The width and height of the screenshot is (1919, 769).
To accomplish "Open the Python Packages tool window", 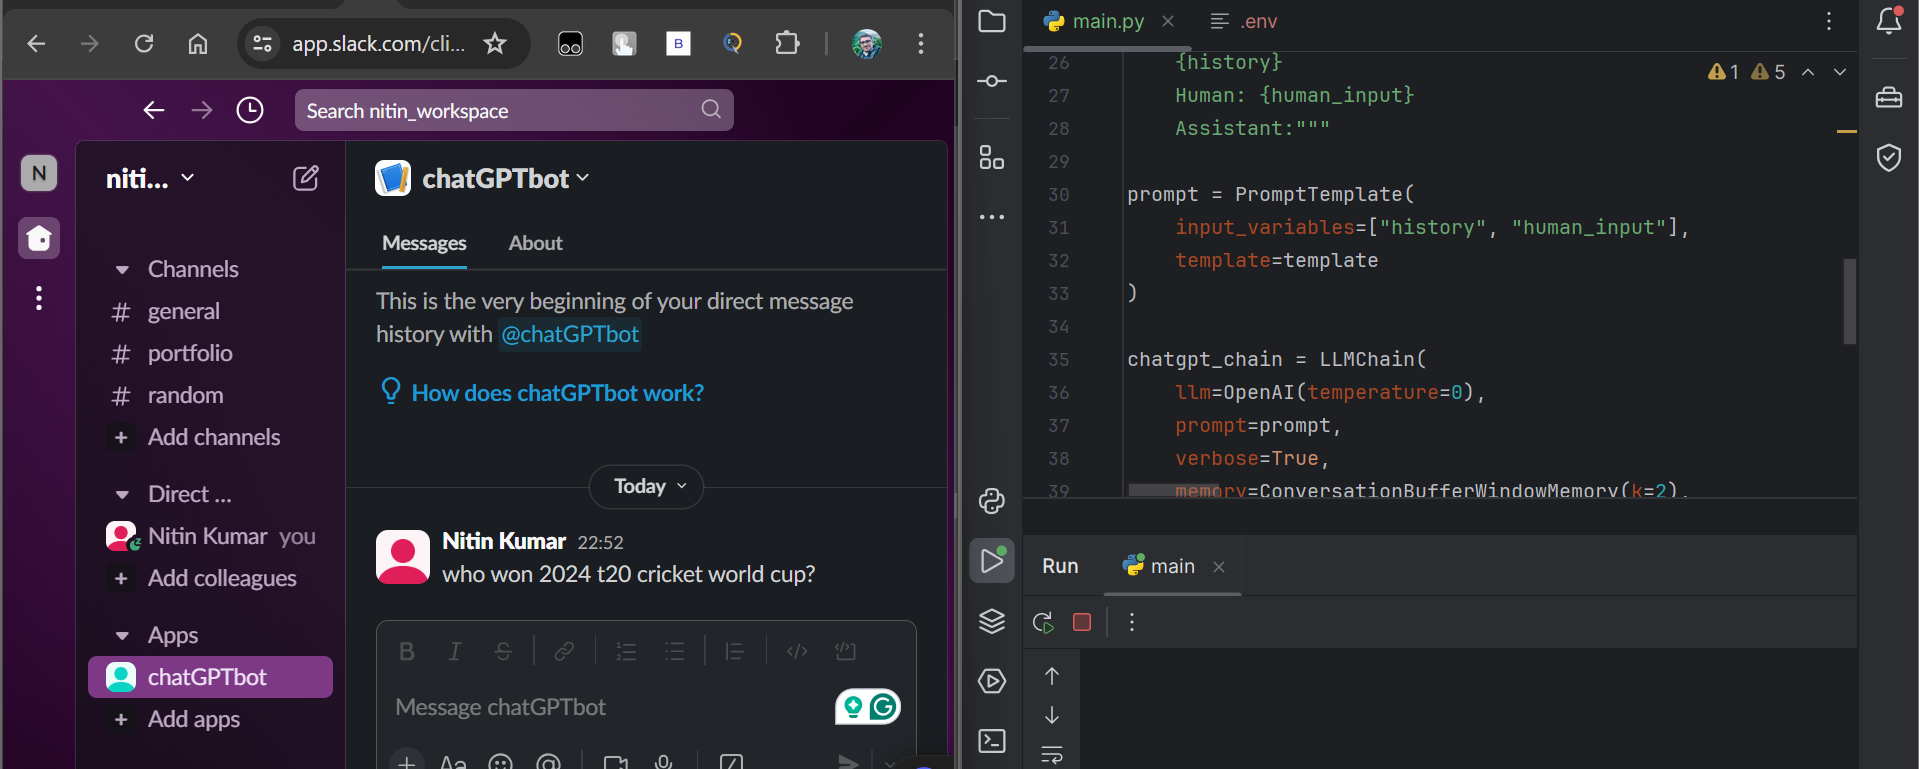I will [991, 621].
